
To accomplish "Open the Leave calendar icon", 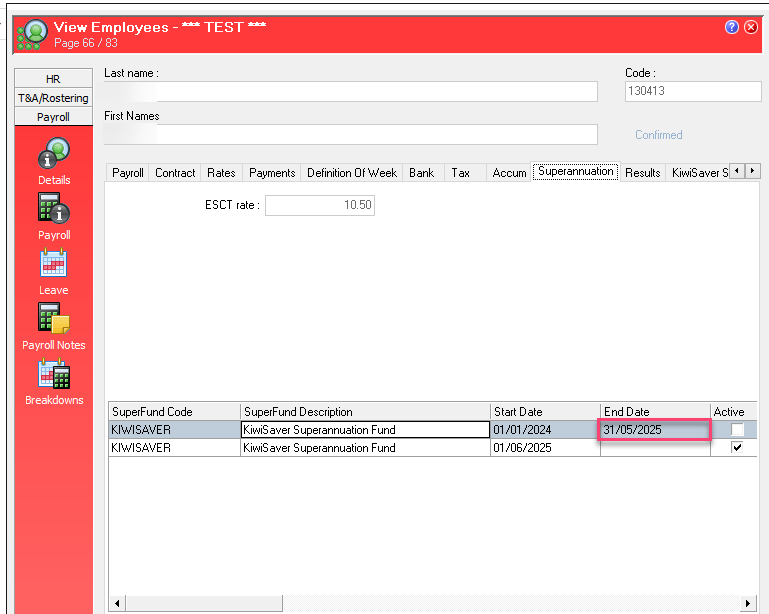I will coord(54,264).
